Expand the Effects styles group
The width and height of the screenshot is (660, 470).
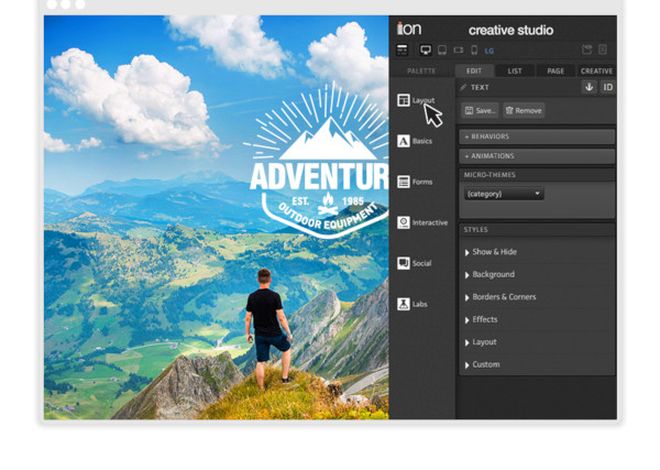pos(481,320)
